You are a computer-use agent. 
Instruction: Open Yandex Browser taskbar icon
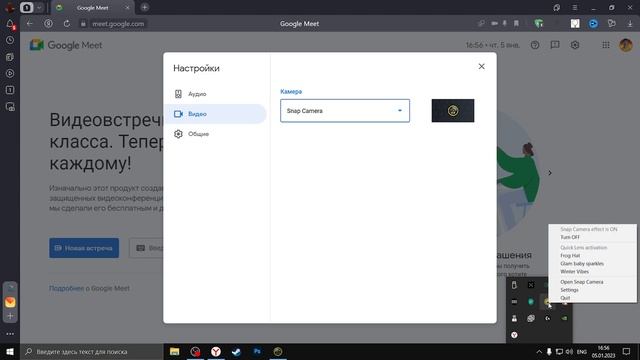pyautogui.click(x=216, y=351)
